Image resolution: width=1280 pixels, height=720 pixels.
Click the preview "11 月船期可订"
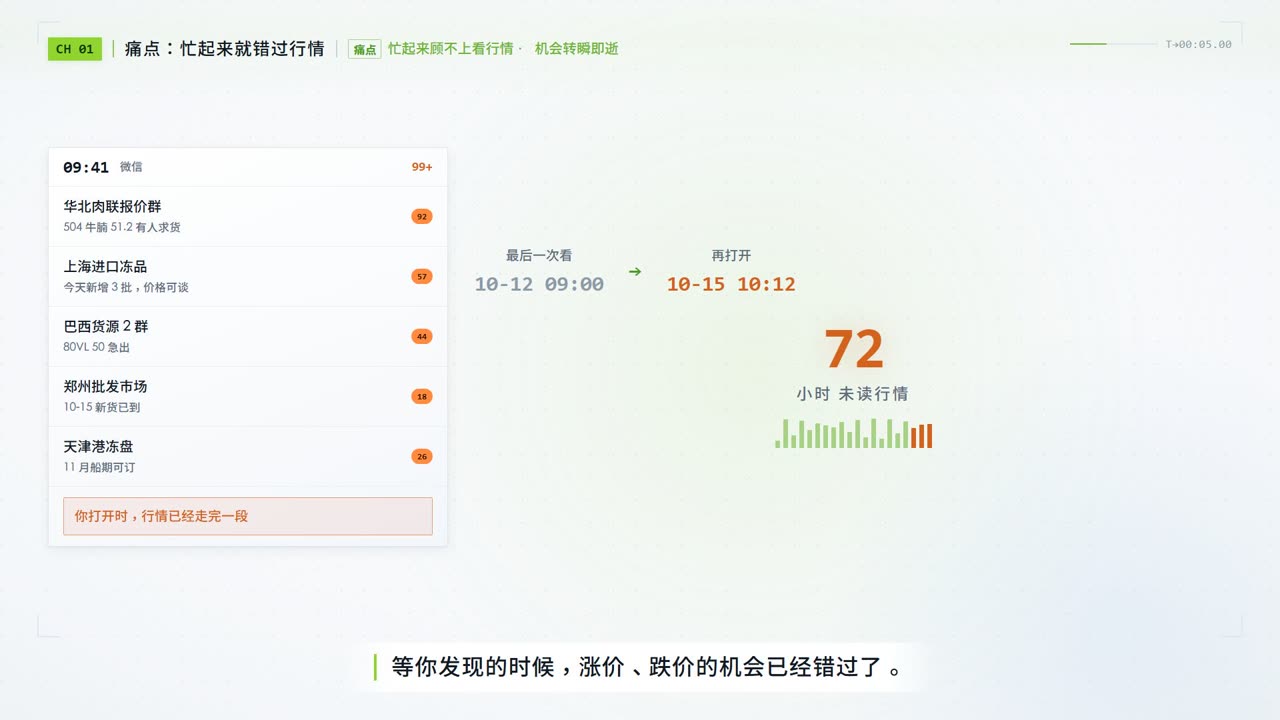tap(100, 468)
